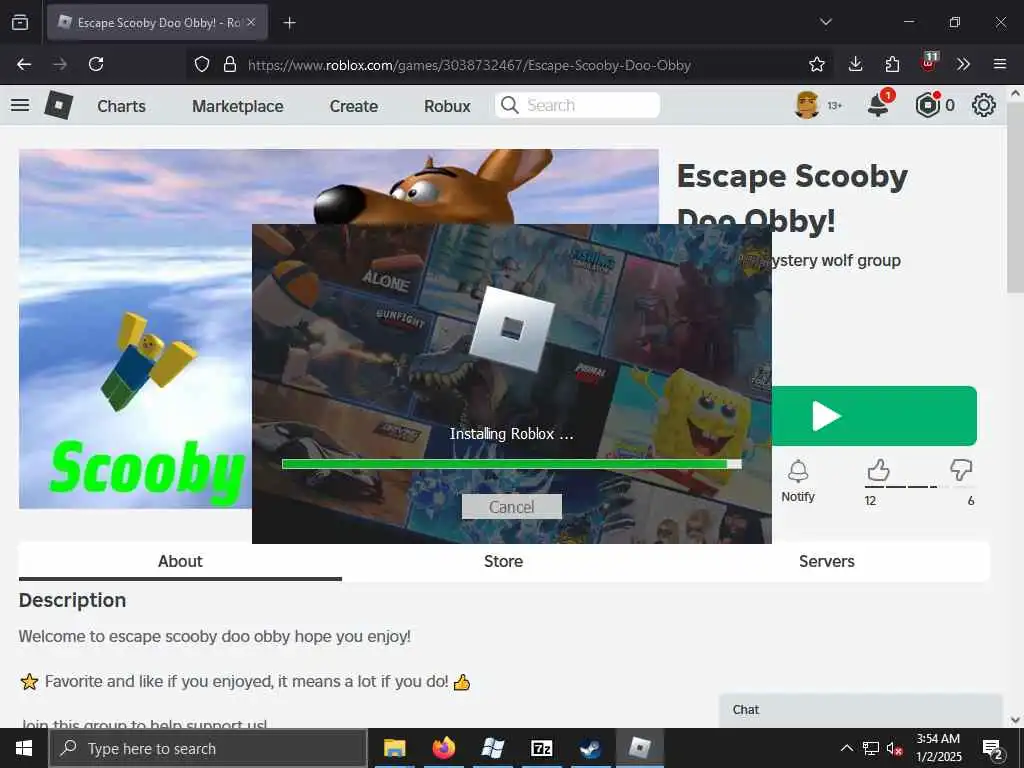Open File Explorer from the taskbar
1024x768 pixels.
(394, 748)
